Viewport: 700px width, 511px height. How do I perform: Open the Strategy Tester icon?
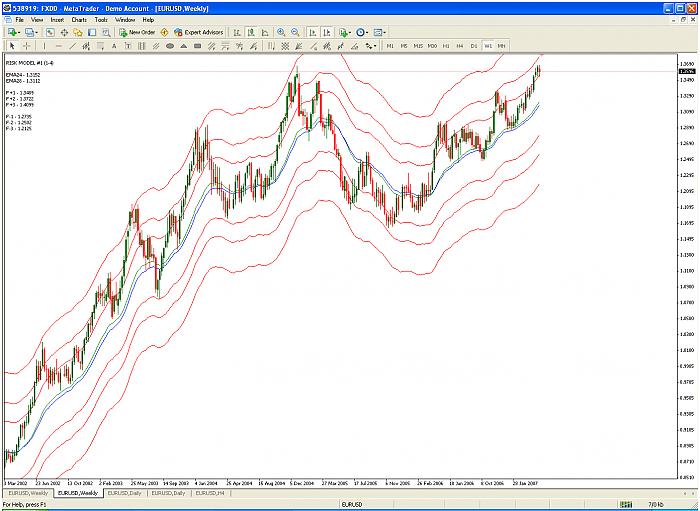coord(106,32)
